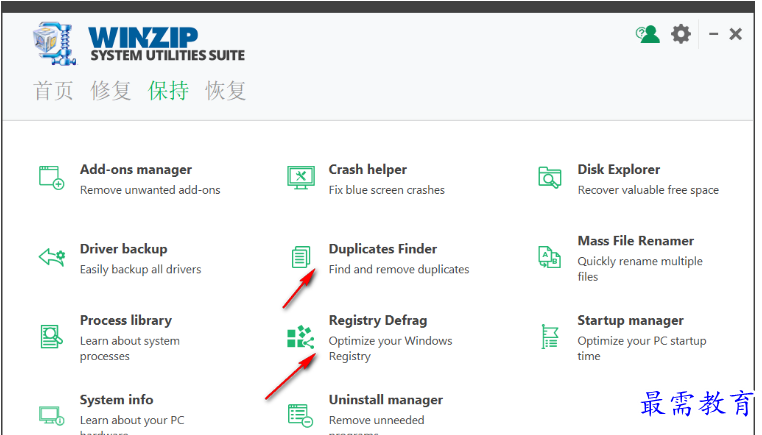Click the Registry Defrag title
The image size is (762, 435).
coord(378,320)
